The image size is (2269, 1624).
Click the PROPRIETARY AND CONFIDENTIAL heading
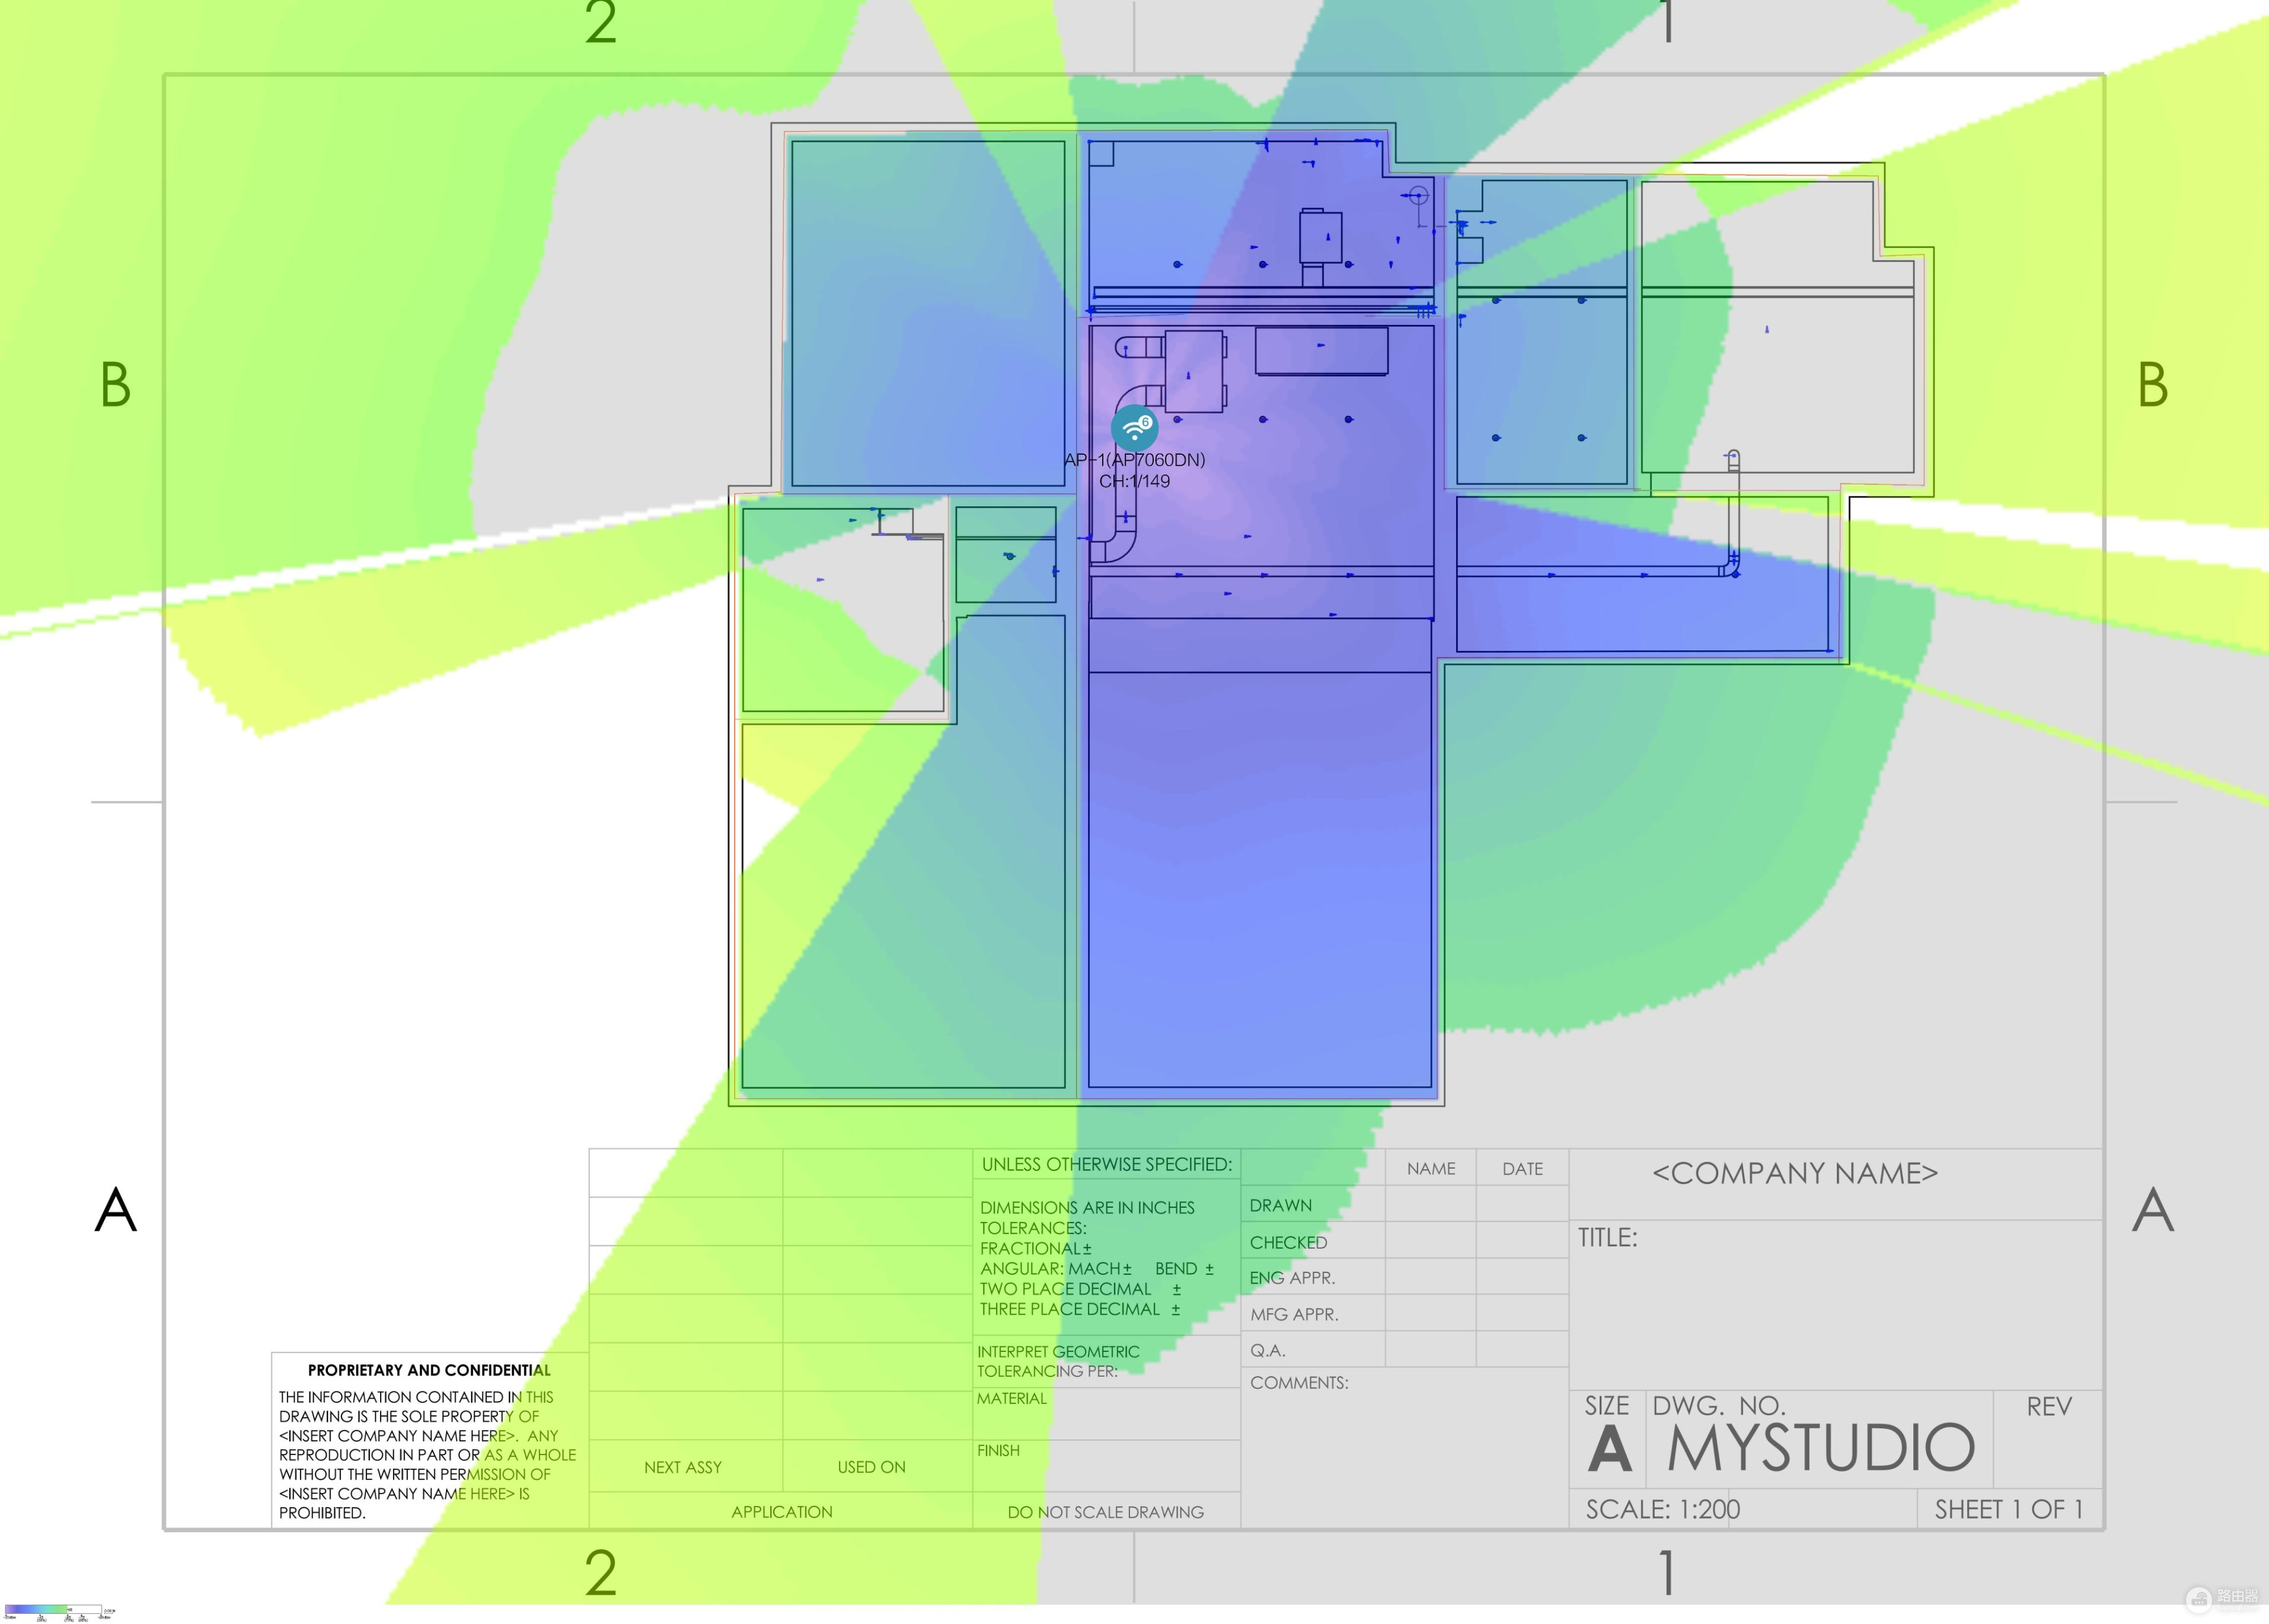tap(429, 1370)
